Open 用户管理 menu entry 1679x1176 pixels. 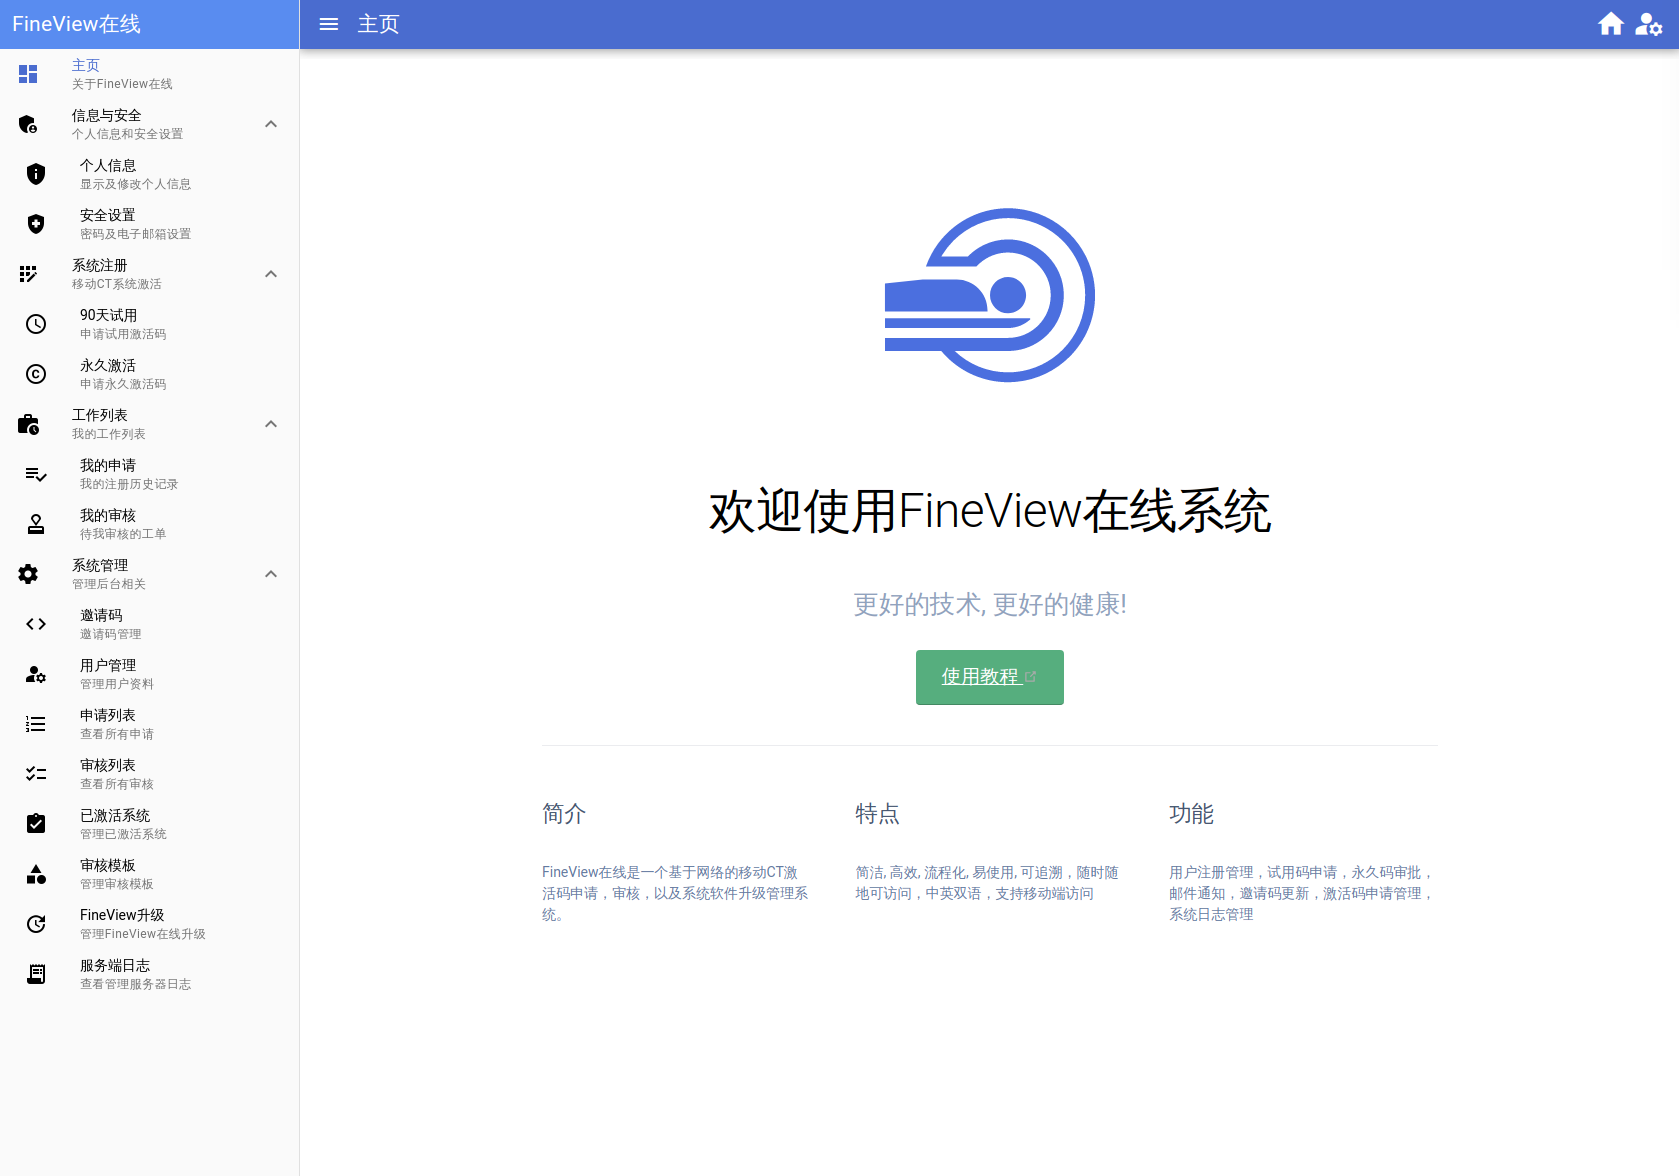click(150, 674)
